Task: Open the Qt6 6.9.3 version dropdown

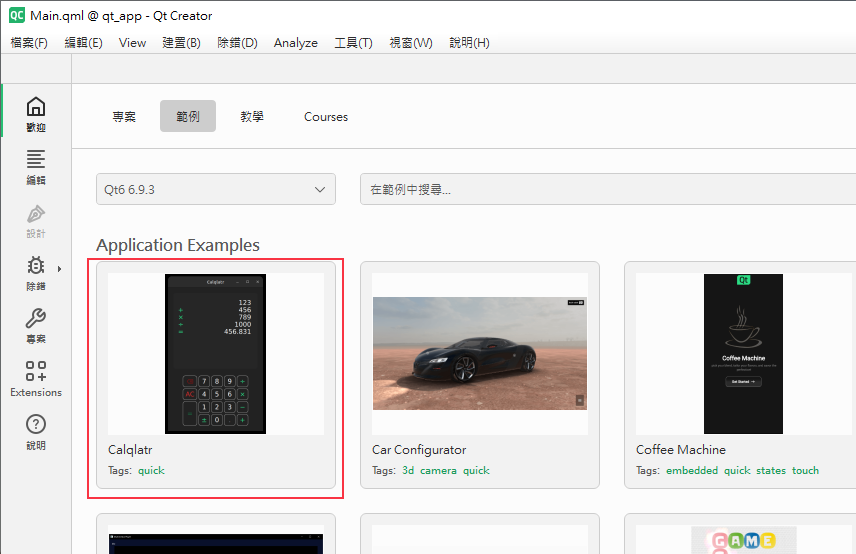Action: point(216,189)
